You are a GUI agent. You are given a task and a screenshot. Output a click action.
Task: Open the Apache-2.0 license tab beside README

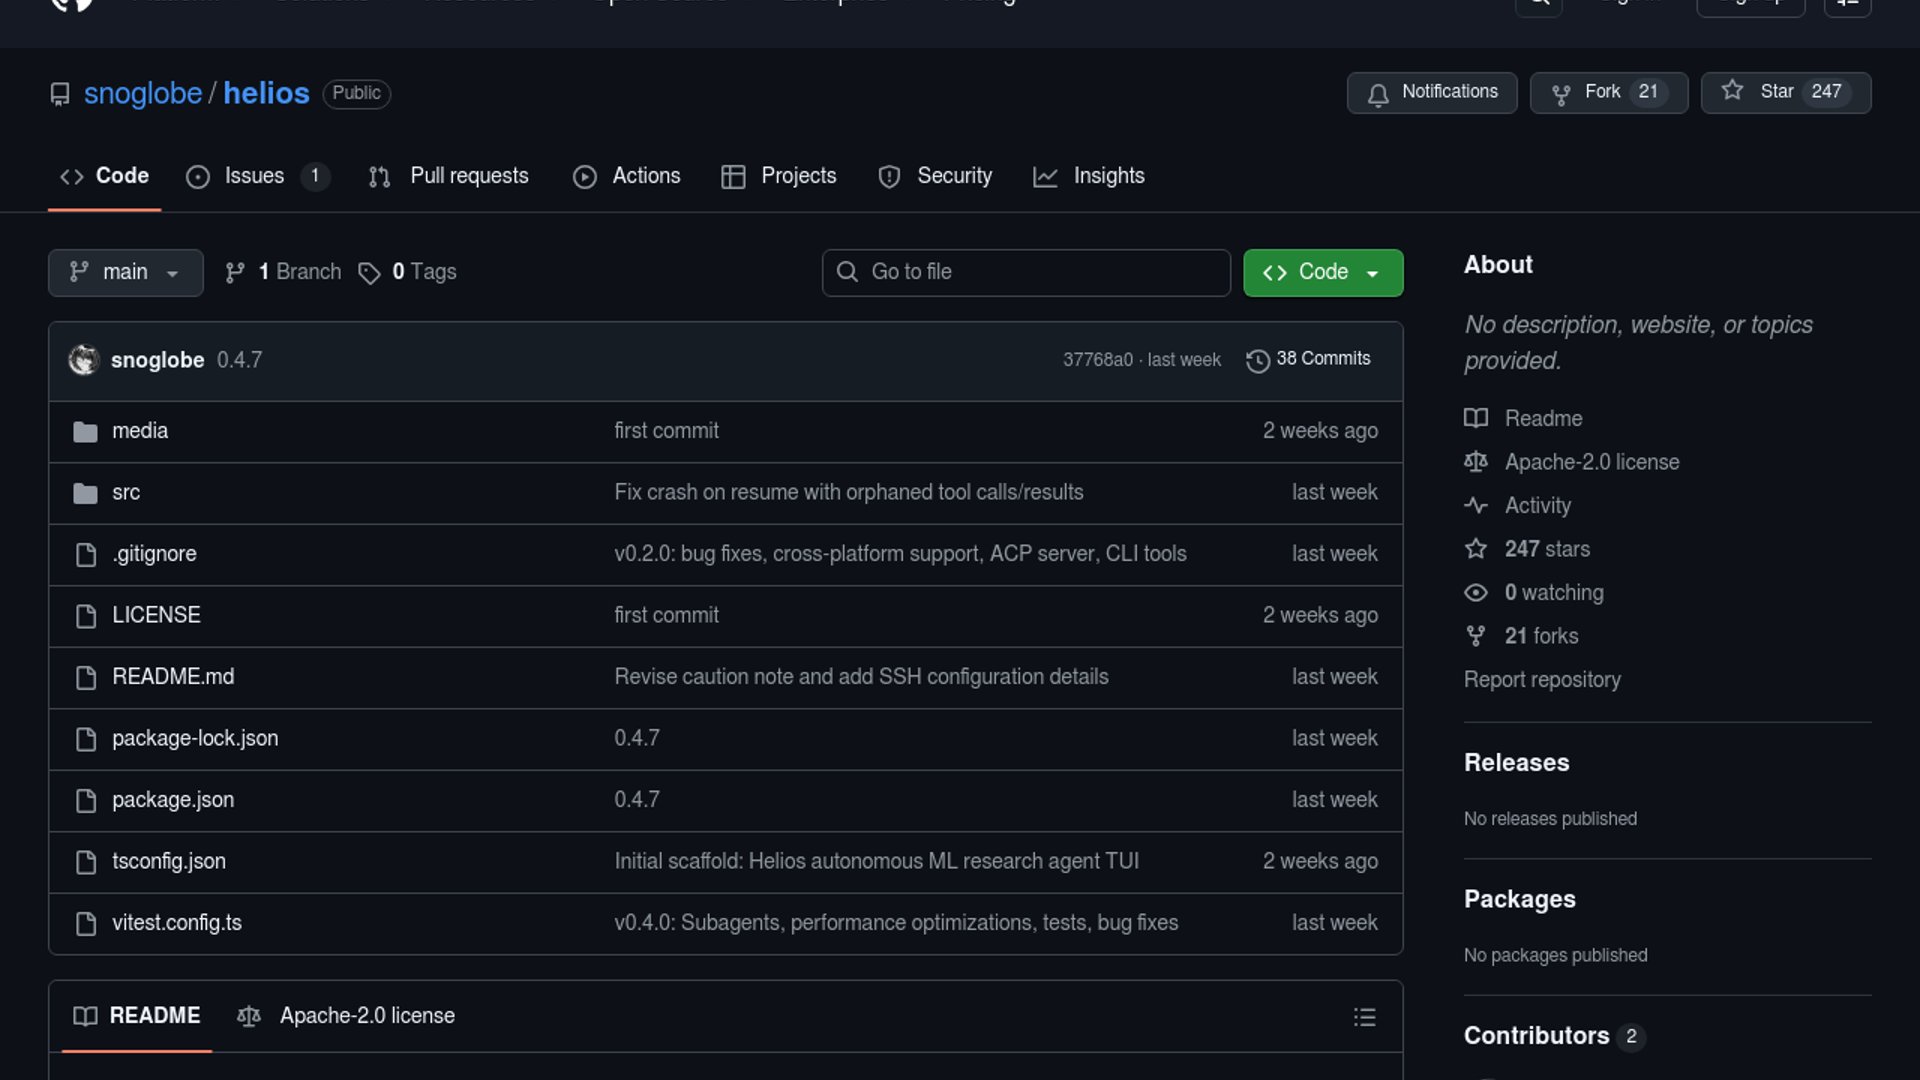(x=366, y=1016)
